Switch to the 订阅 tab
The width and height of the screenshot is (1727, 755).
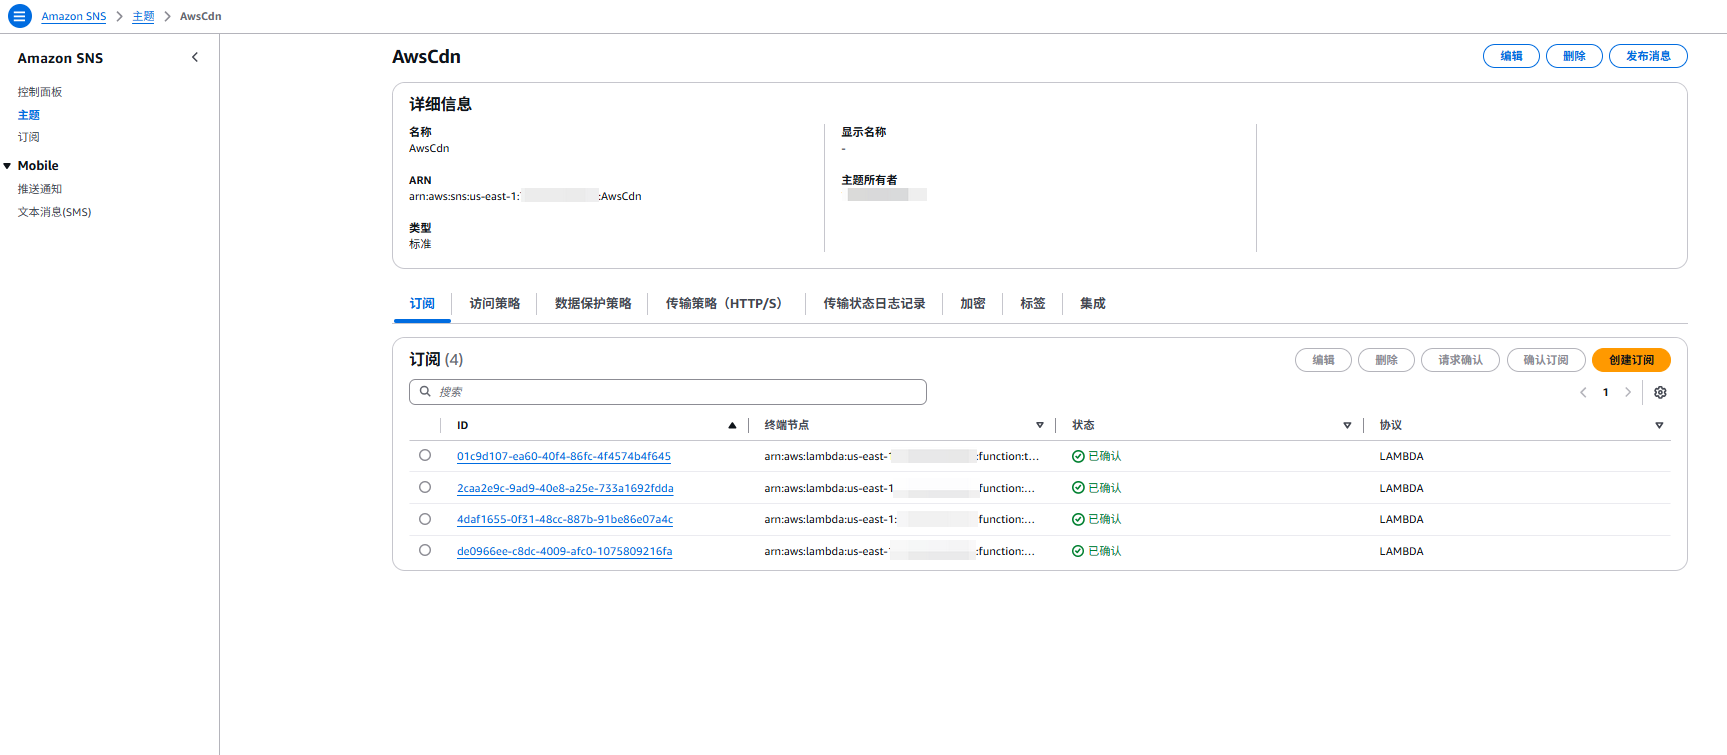[x=422, y=304]
